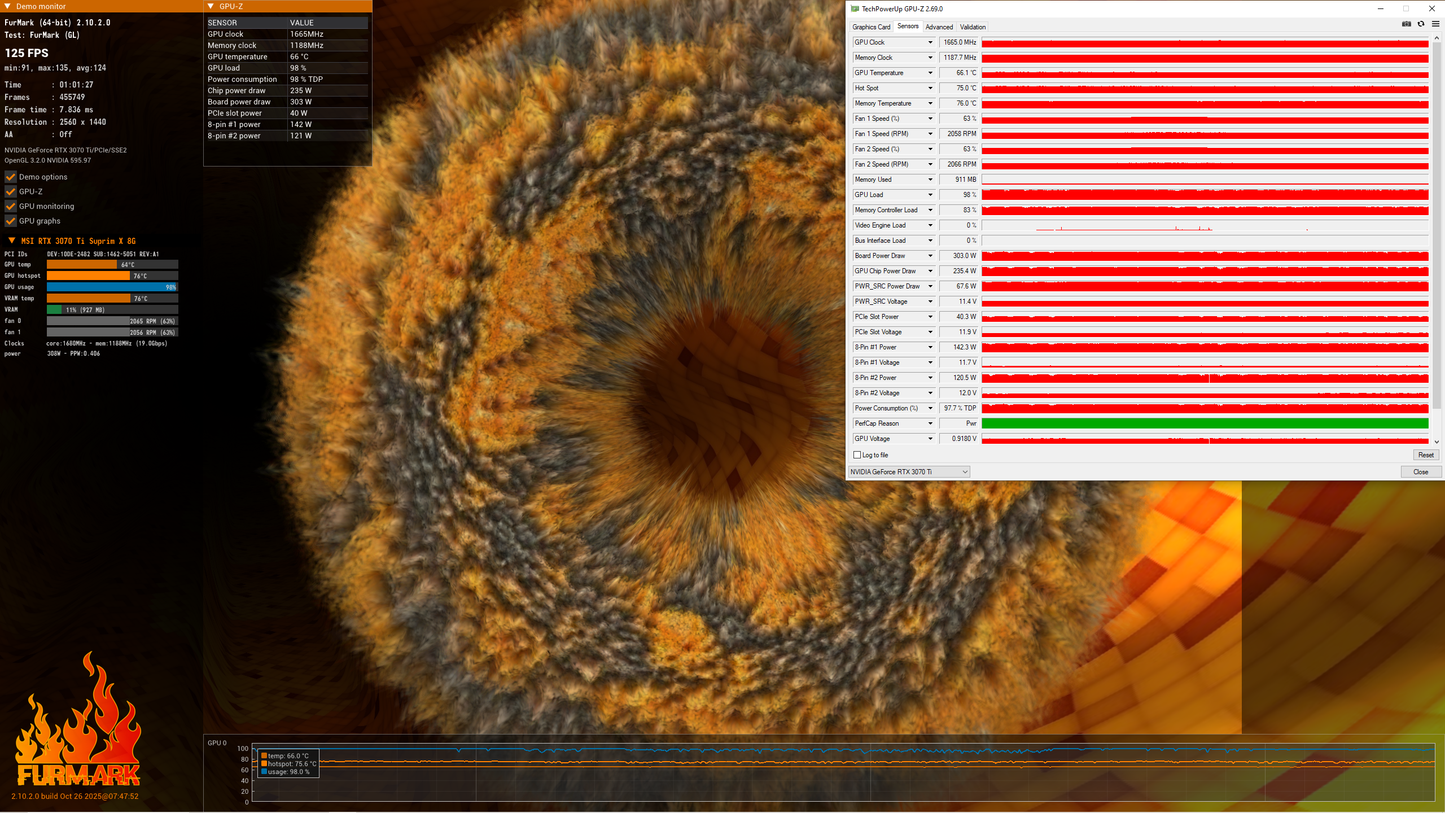Click the GPU-Z refresh icon
Screen dimensions: 1445x813
coord(1420,24)
